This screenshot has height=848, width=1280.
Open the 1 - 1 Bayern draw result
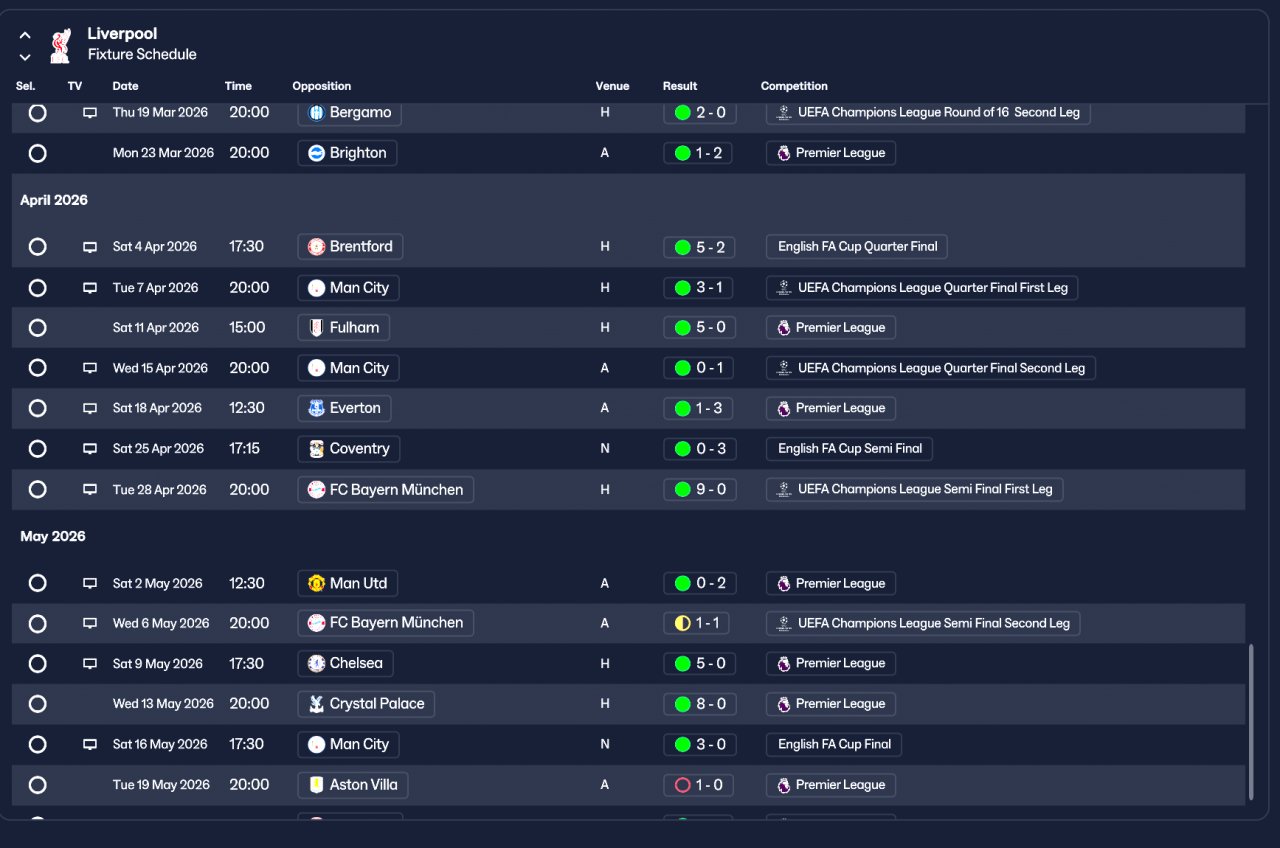click(x=696, y=623)
